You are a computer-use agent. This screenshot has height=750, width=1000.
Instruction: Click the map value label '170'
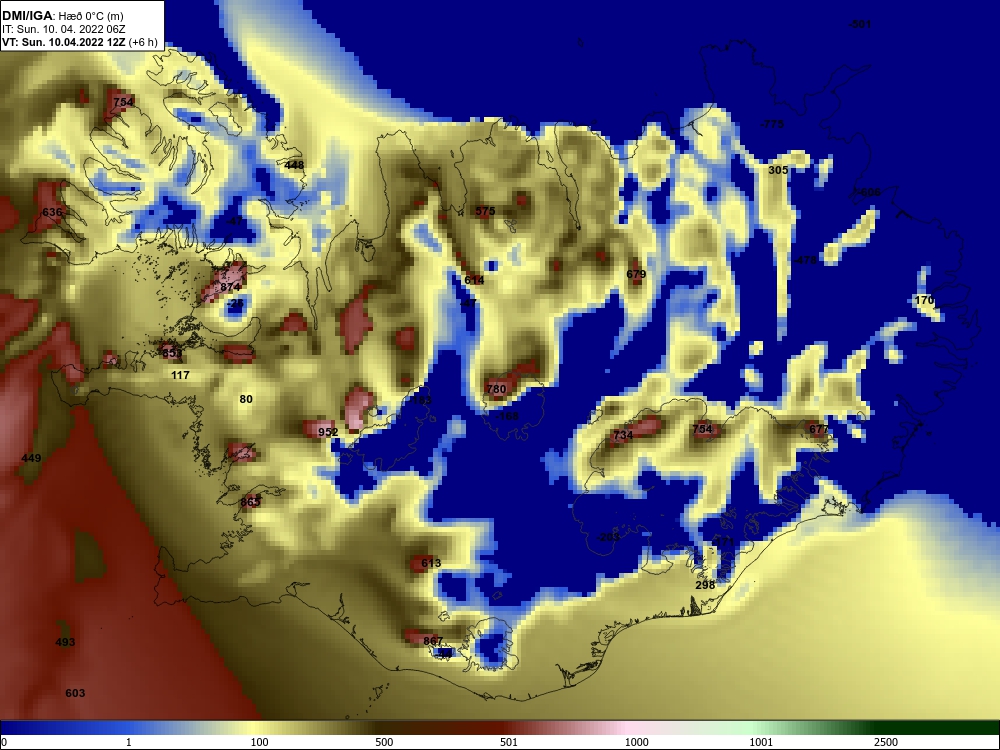click(925, 300)
